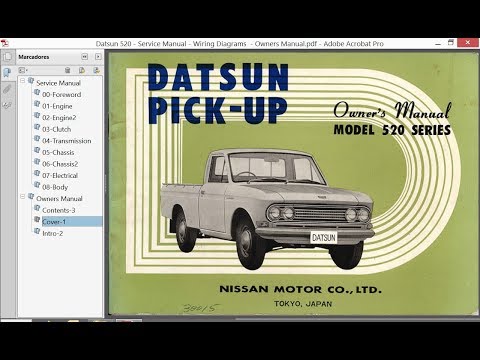480x360 pixels.
Task: Delete selected bookmark with trash icon
Action: pos(68,70)
